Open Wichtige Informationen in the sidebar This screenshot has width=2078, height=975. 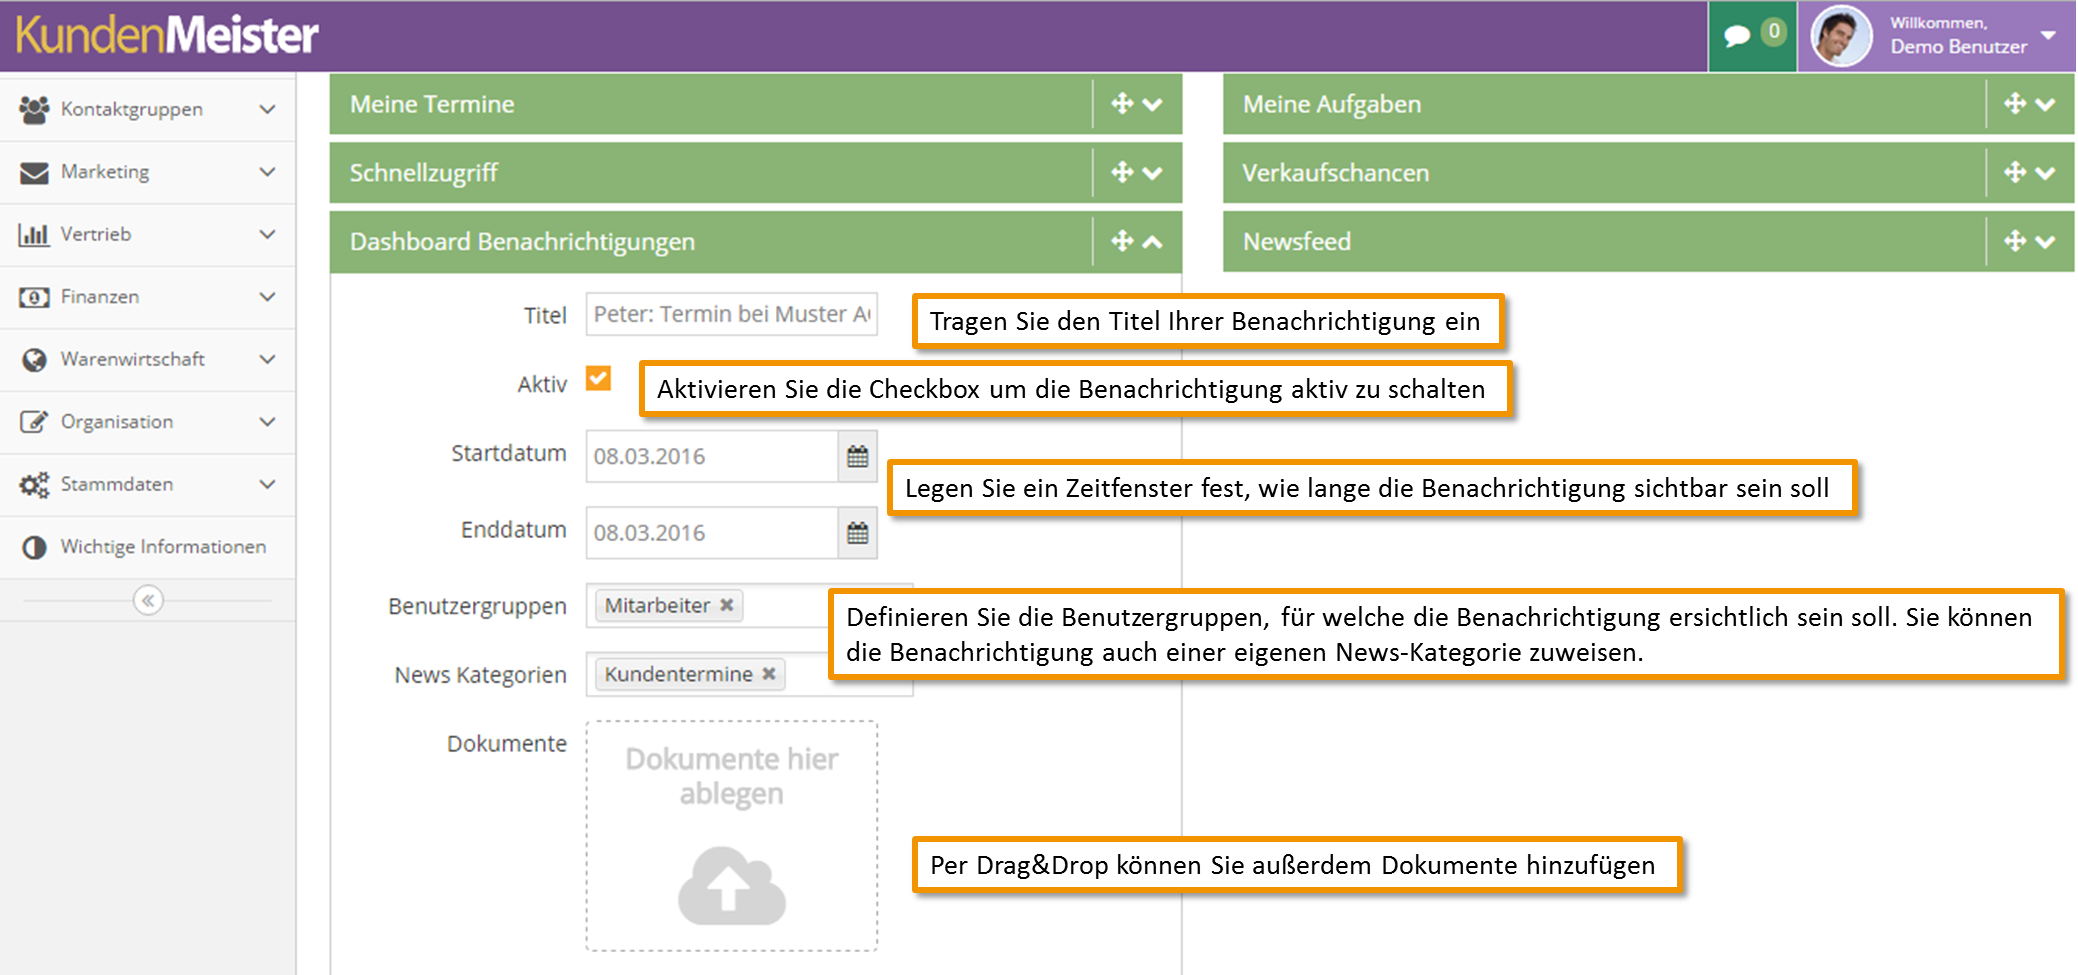[148, 547]
